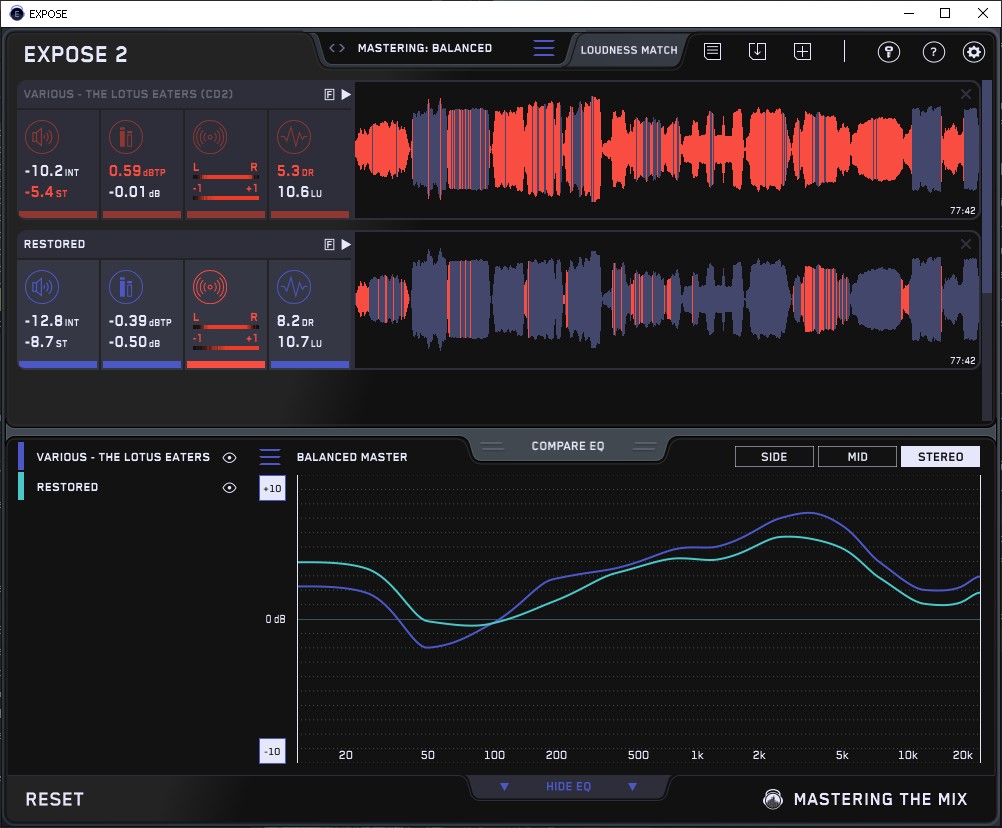The width and height of the screenshot is (1002, 828).
Task: Click the add track plus icon
Action: [x=803, y=51]
